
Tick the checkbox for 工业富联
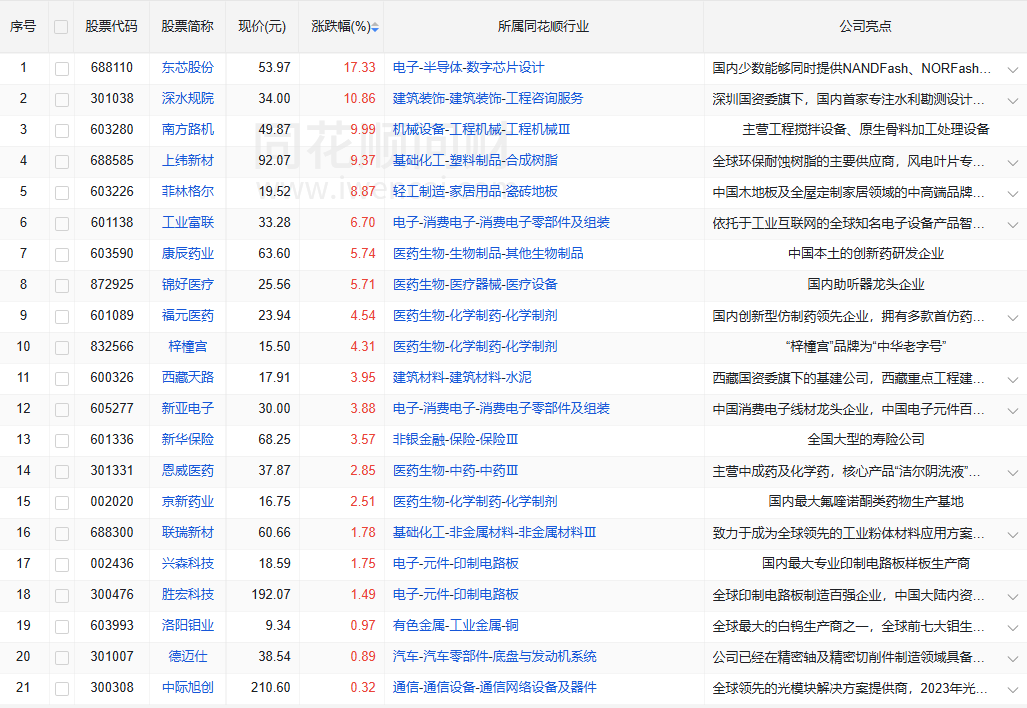pos(62,223)
